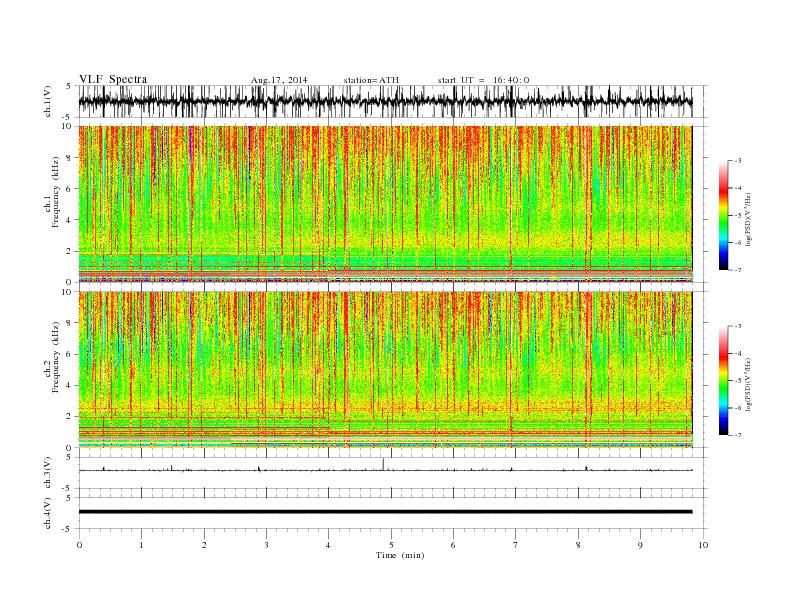Click the time axis tick label "8"
Viewport: 792px width, 612px height.
tap(578, 545)
